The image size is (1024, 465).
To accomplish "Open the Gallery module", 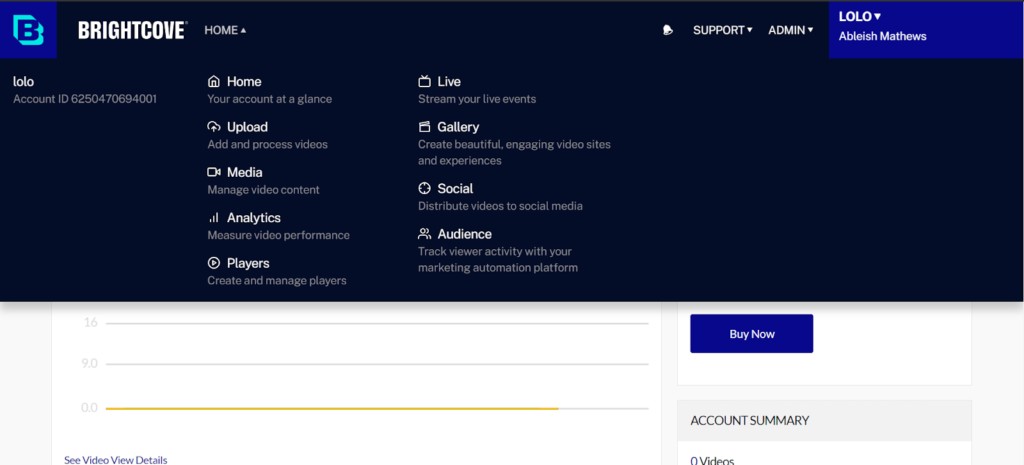I will [x=458, y=127].
